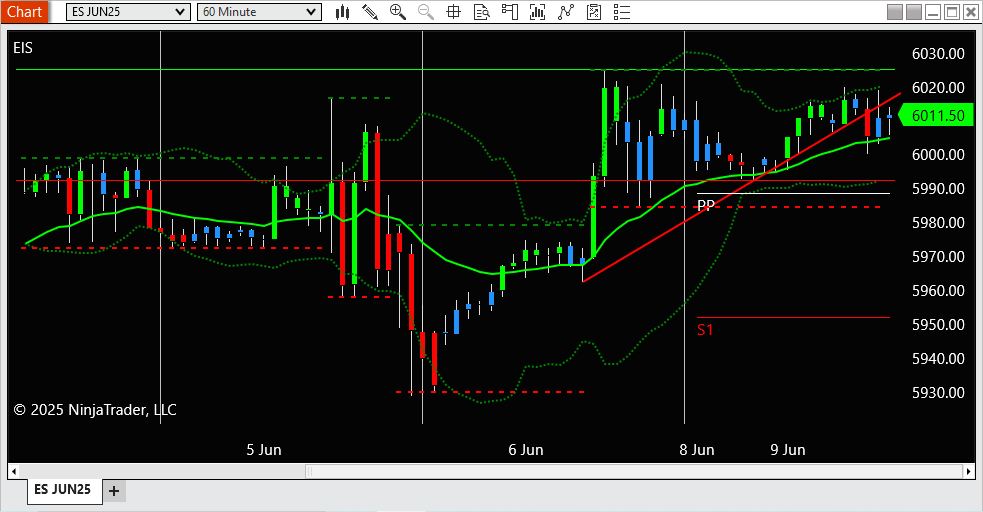Click the 6030.00 price axis label
Screen dimensions: 983x512
pyautogui.click(x=938, y=54)
